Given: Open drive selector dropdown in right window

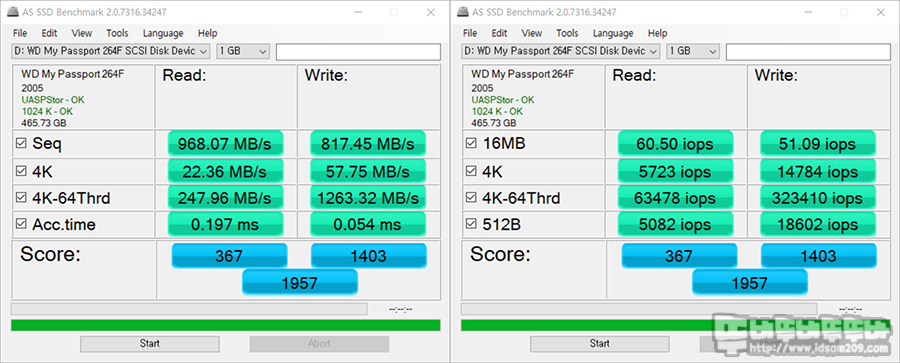Looking at the screenshot, I should (x=561, y=51).
